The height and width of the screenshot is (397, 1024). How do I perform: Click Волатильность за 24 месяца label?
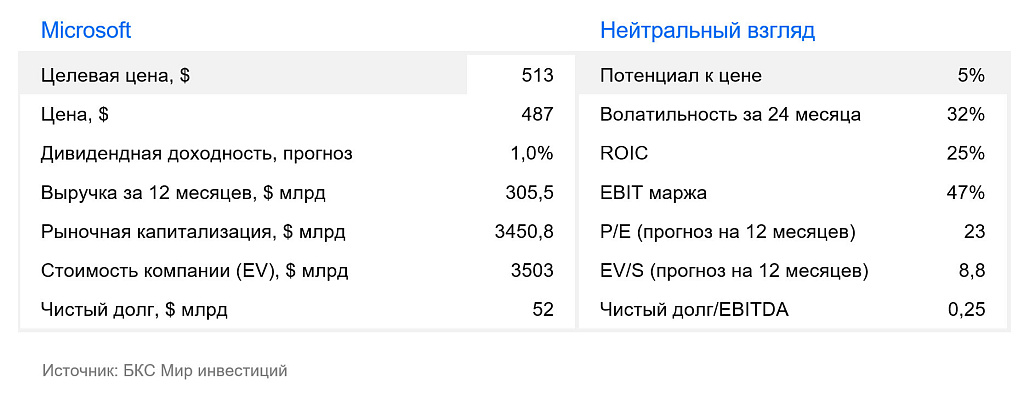click(x=730, y=115)
